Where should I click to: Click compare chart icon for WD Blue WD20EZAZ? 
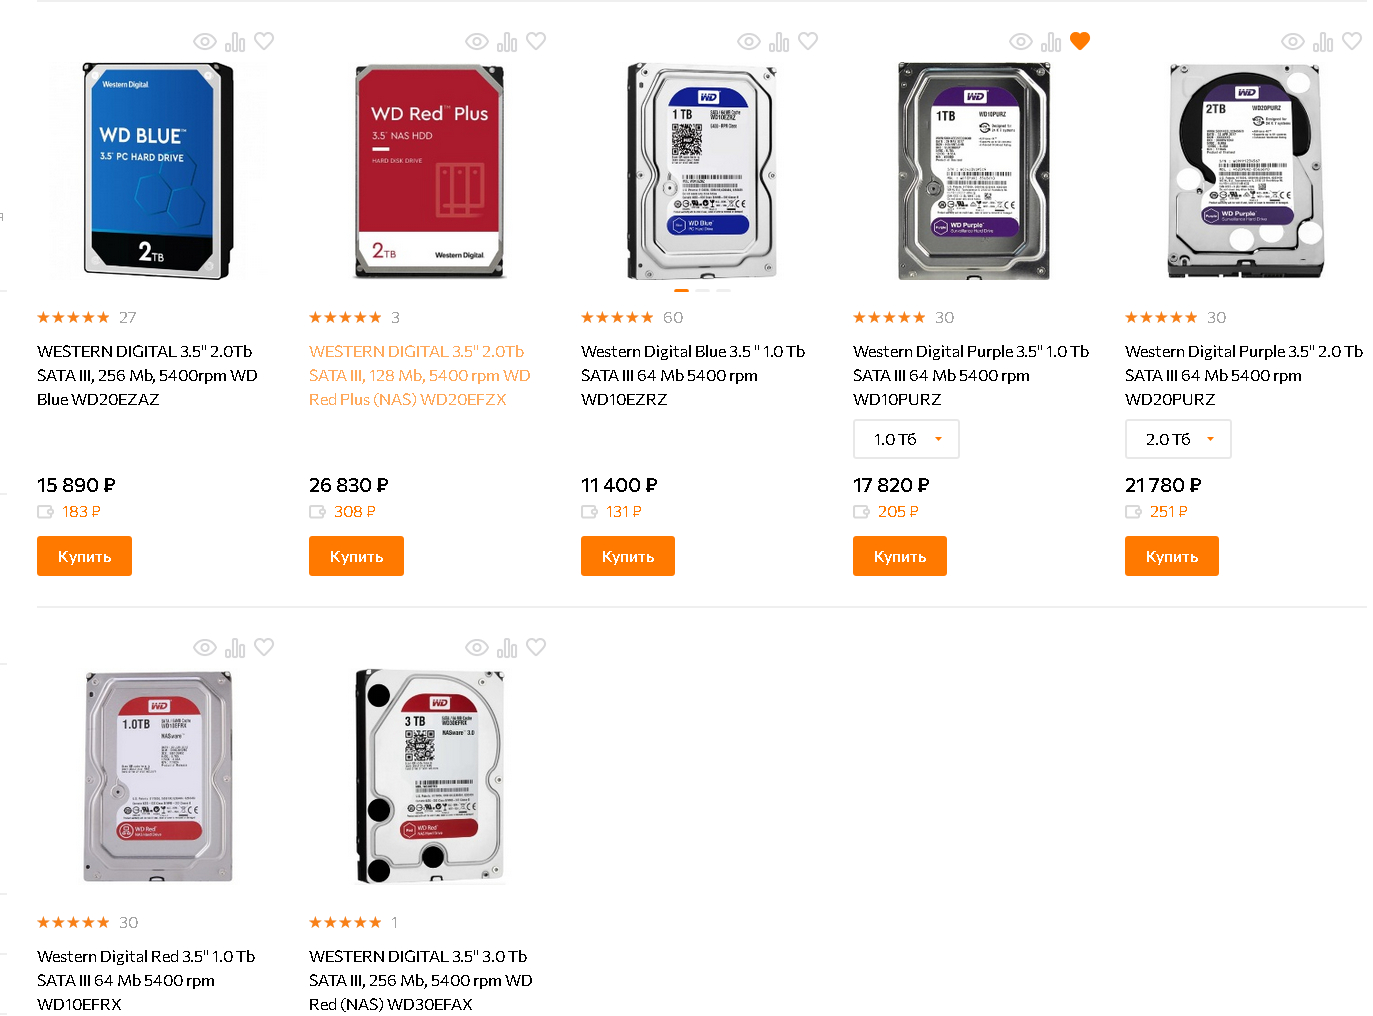[235, 42]
